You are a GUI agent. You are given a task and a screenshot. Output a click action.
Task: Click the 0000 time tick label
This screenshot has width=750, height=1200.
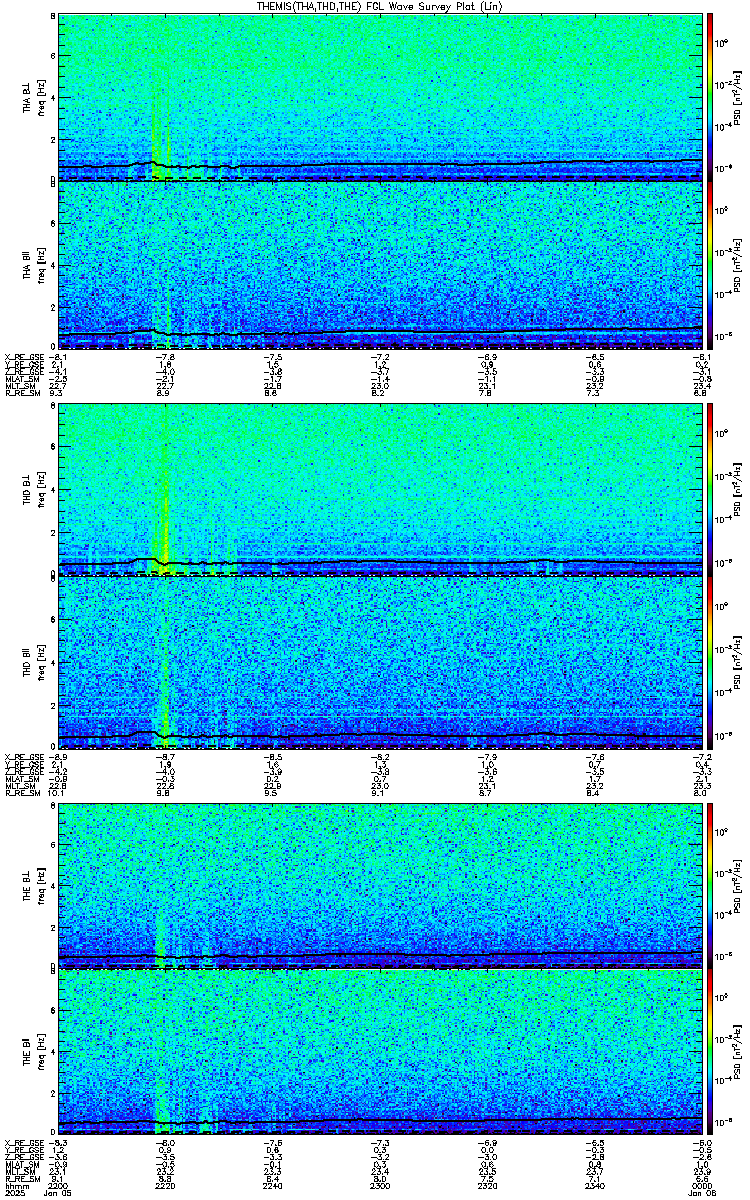(x=702, y=1185)
